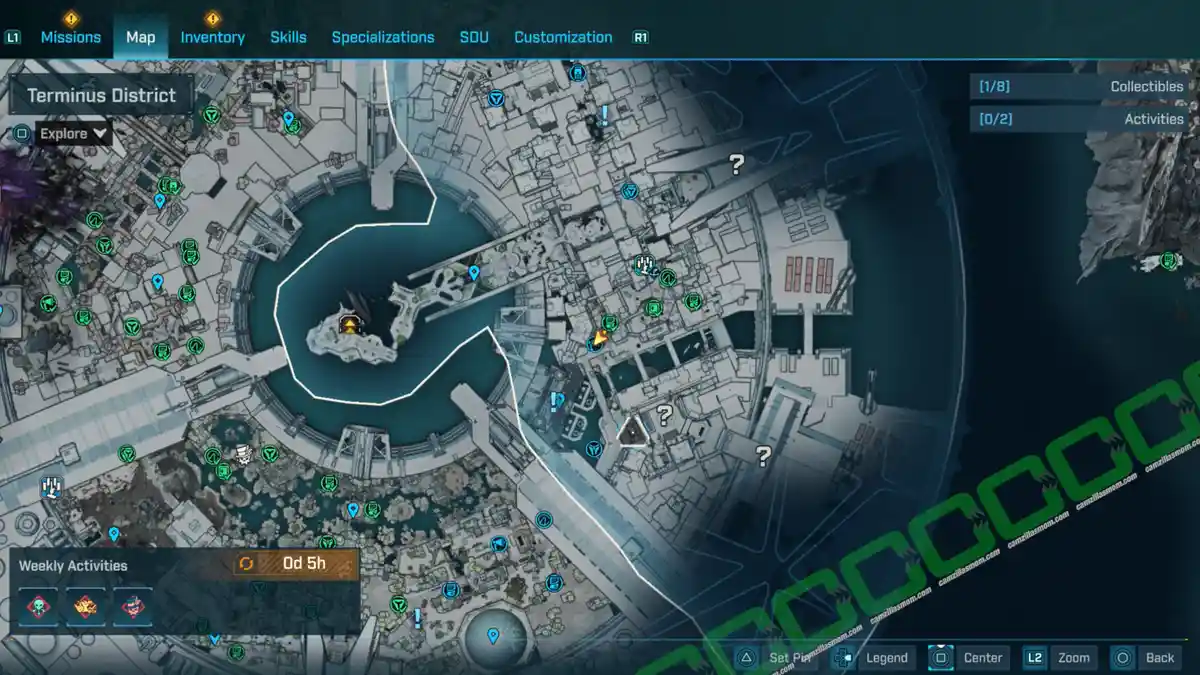Click the white-outlined triangular map marker

[x=632, y=432]
